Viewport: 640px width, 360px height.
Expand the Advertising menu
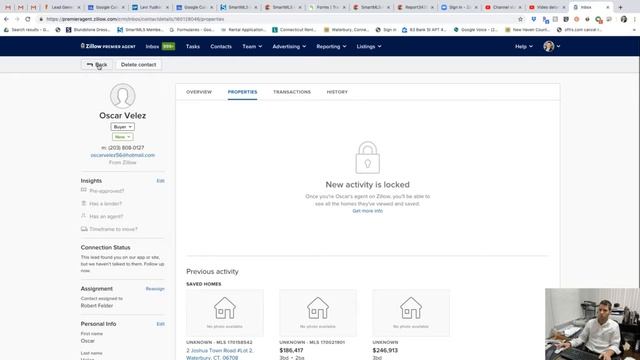(289, 47)
